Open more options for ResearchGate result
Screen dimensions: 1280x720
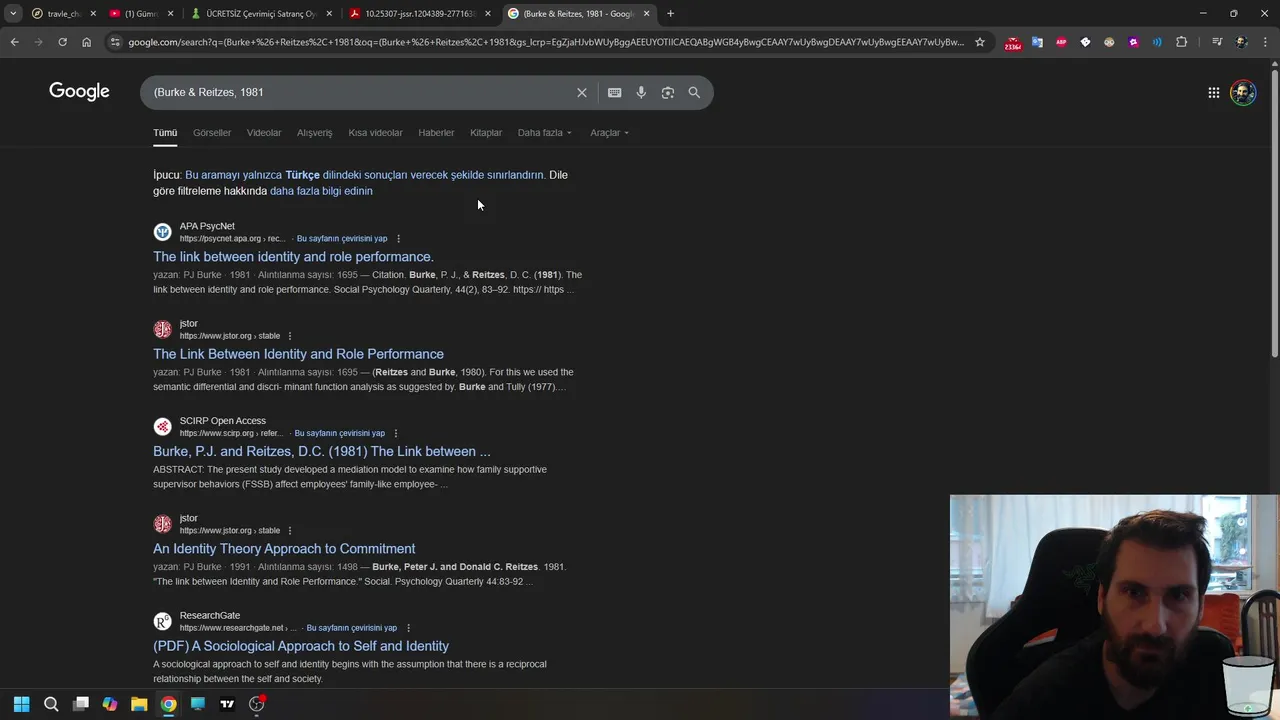click(408, 628)
